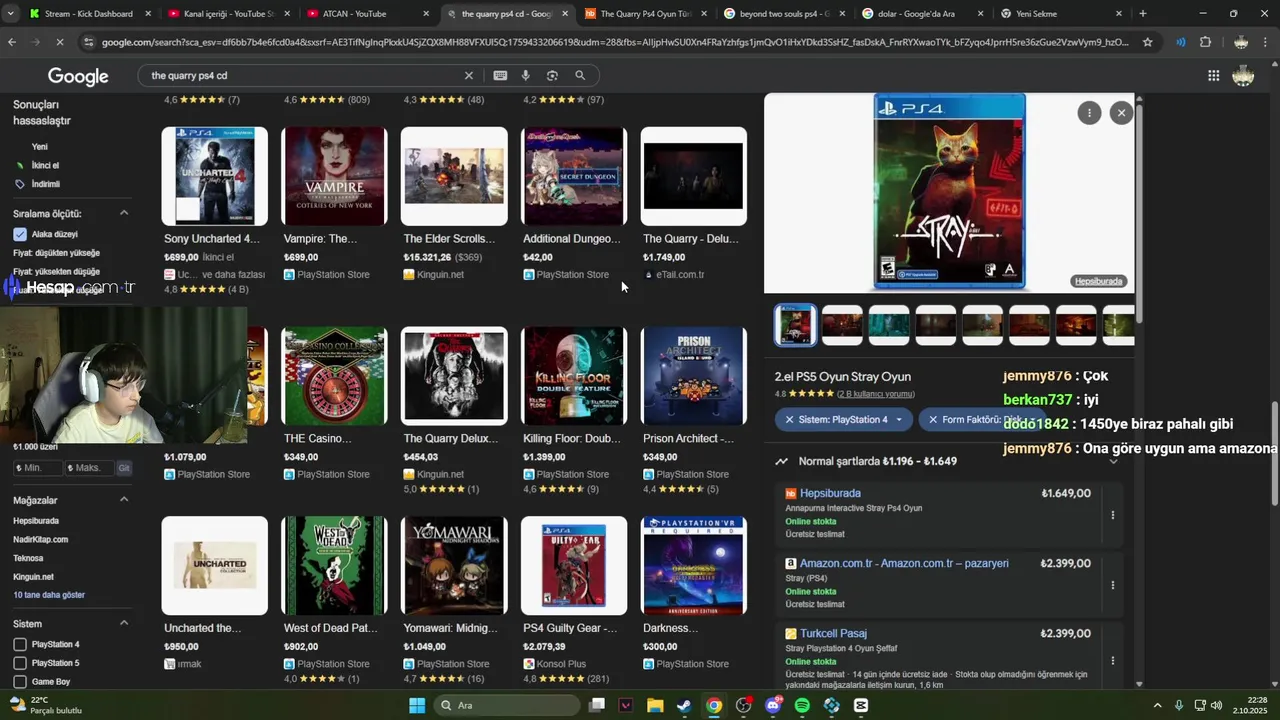Show hidden system tray icons
The image size is (1280, 720).
pos(1157,705)
